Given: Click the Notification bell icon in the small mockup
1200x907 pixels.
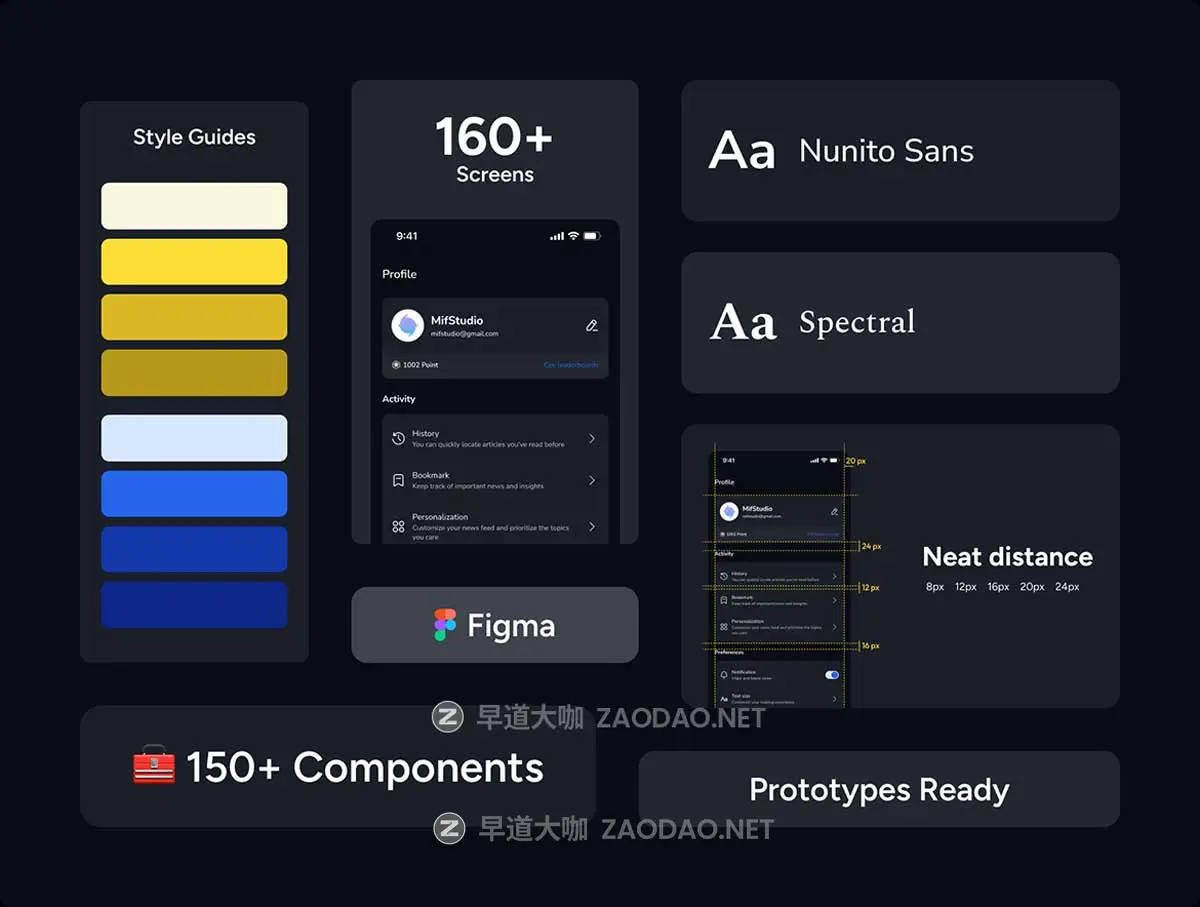Looking at the screenshot, I should click(724, 675).
